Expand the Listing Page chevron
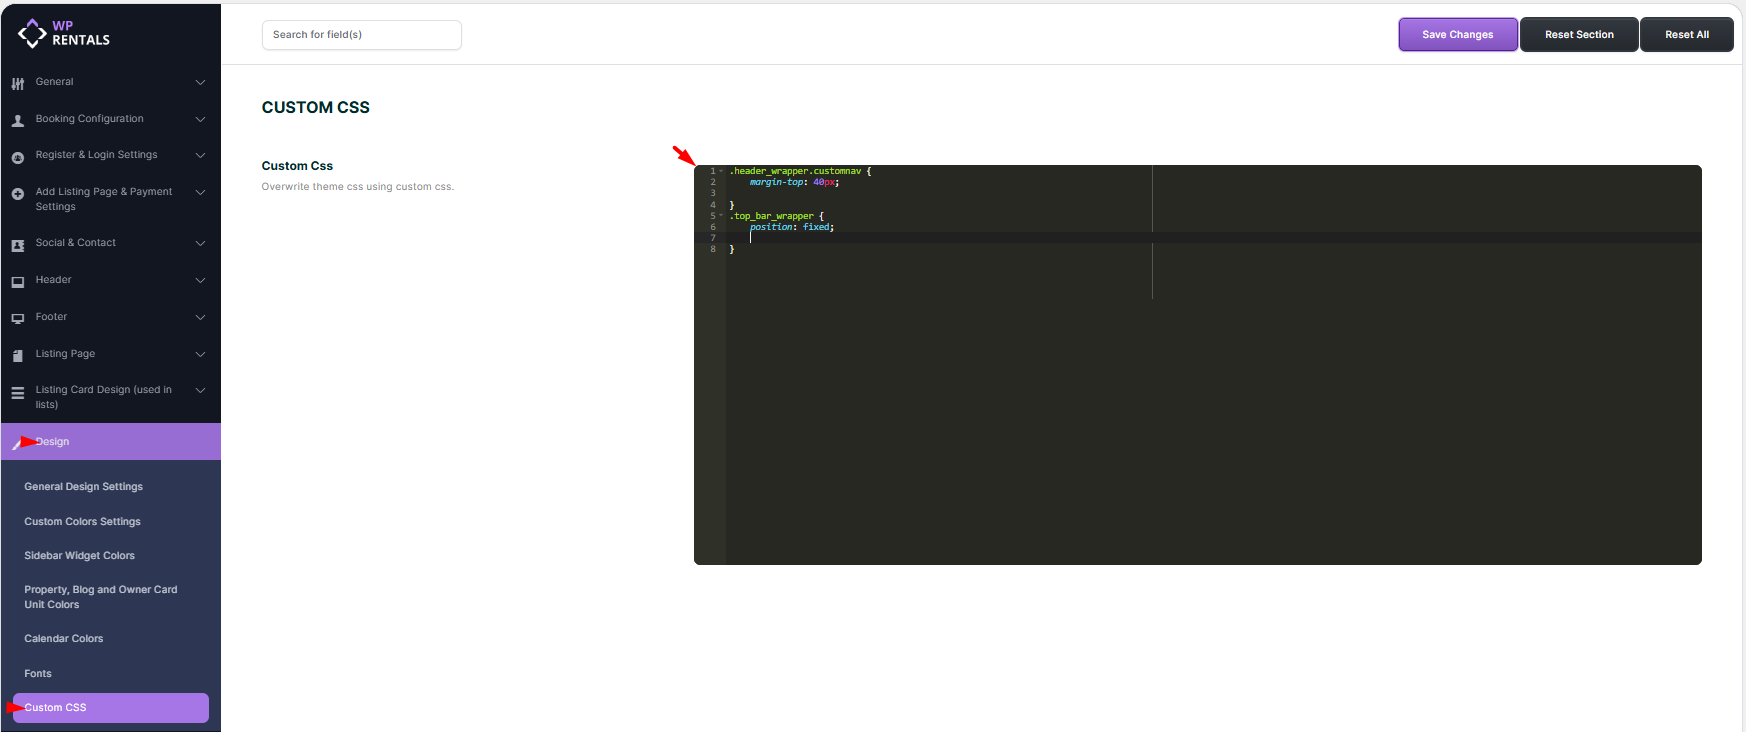 [x=200, y=354]
